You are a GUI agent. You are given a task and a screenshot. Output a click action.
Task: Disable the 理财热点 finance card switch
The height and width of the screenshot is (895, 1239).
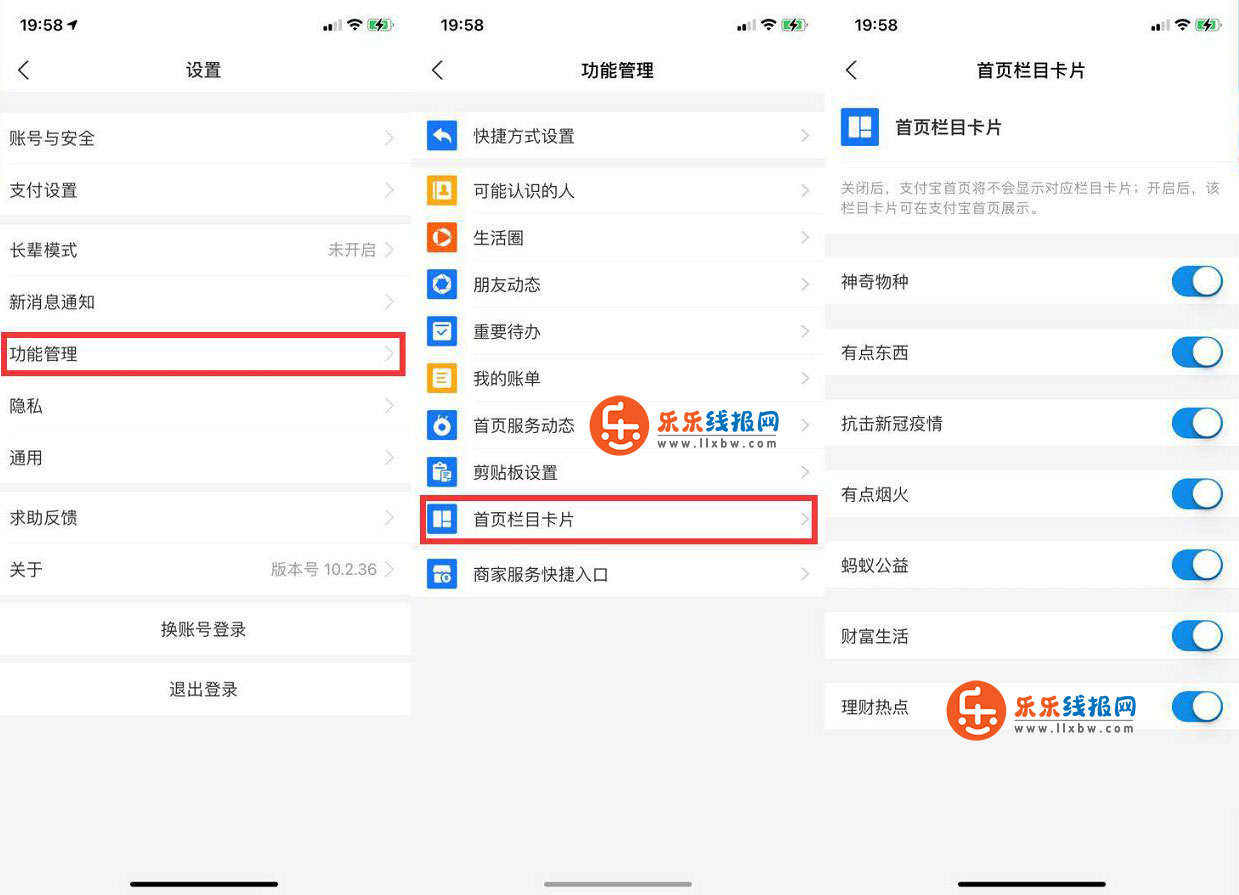point(1196,707)
